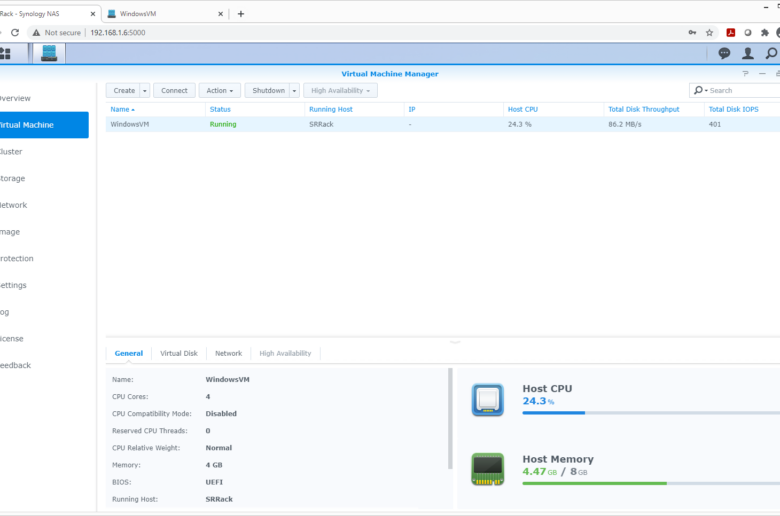Open the notifications chat bubble icon

[724, 53]
